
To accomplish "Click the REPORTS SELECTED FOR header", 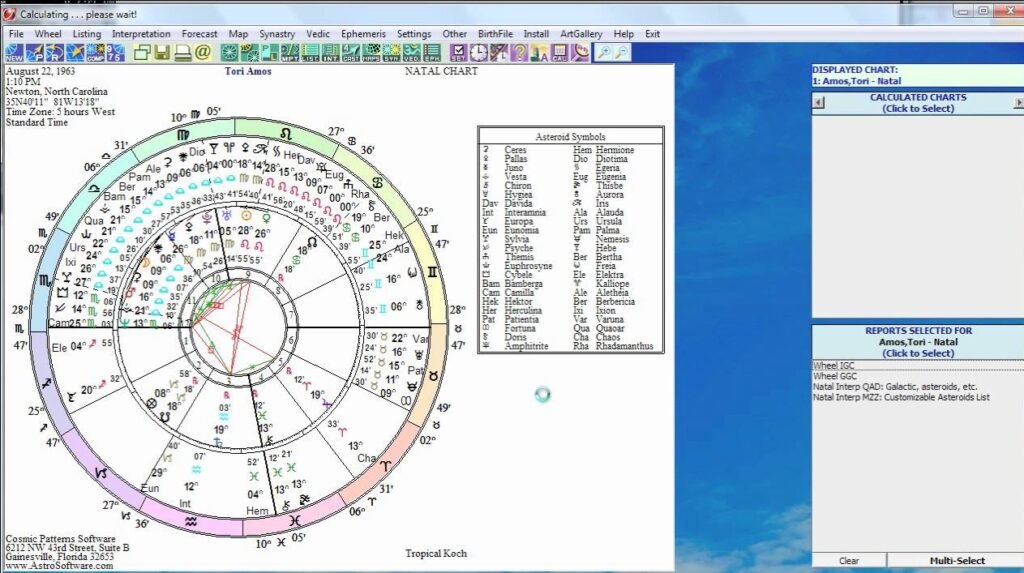I will 918,331.
